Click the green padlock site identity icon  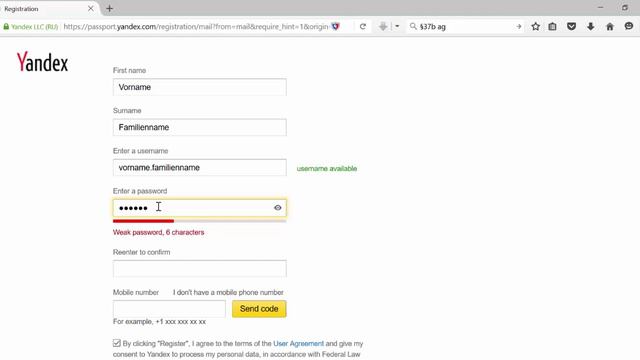[6, 27]
